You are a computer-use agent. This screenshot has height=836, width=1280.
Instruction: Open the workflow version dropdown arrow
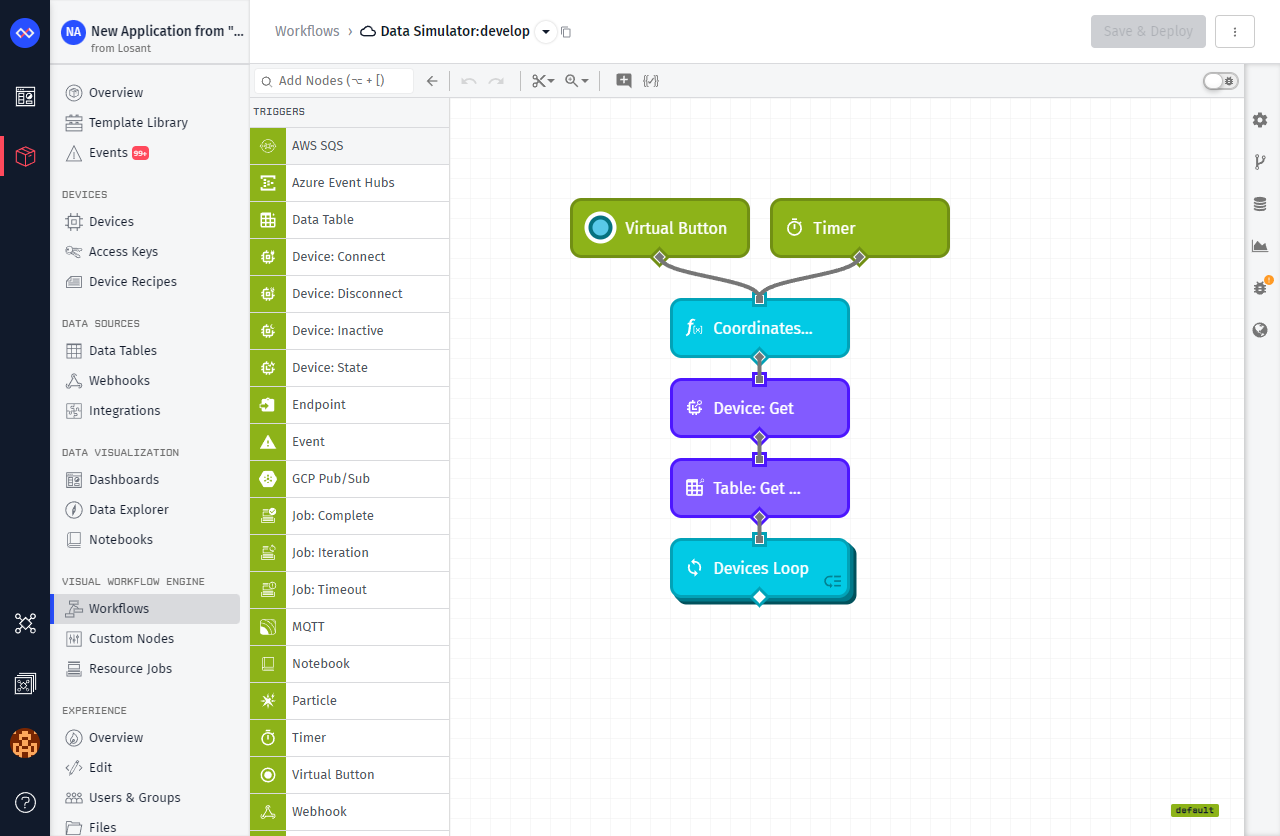coord(546,32)
